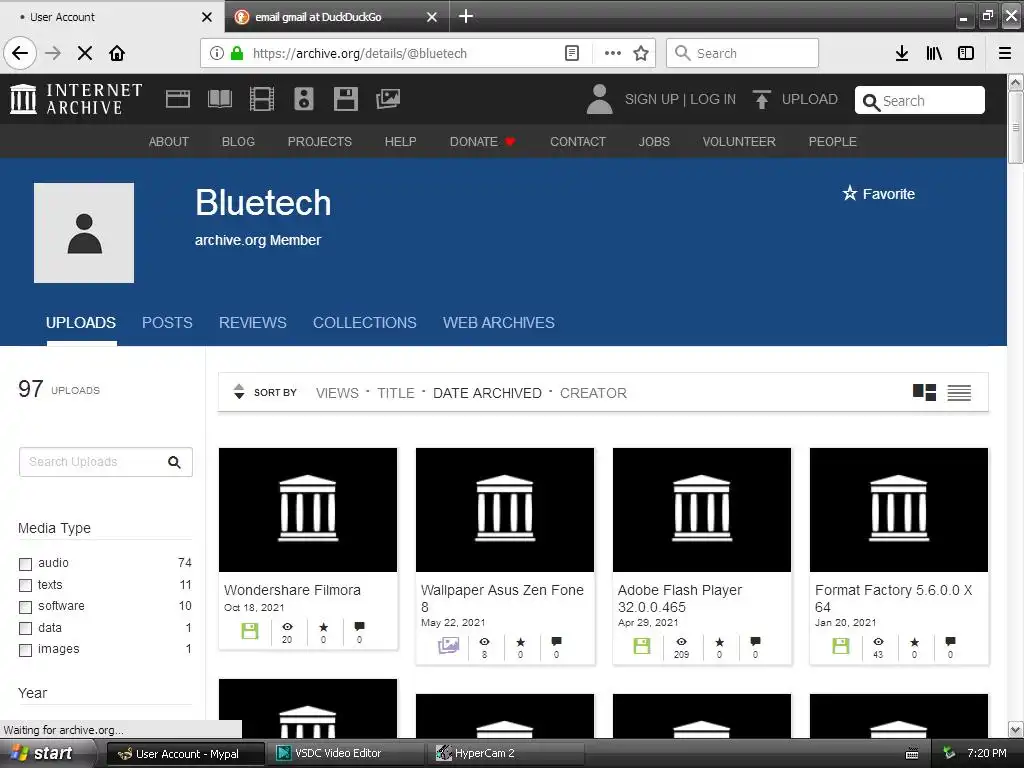The image size is (1024, 768).
Task: Open the About menu link
Action: 168,142
